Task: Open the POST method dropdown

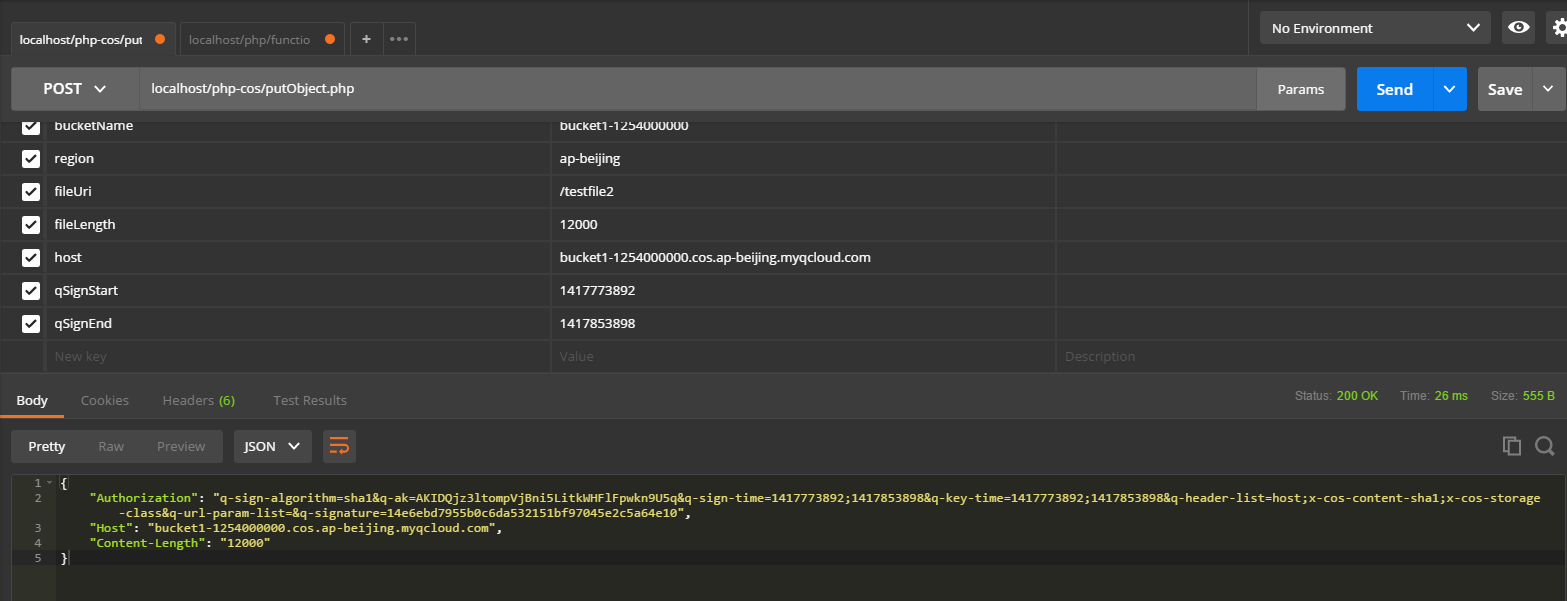Action: pos(75,89)
